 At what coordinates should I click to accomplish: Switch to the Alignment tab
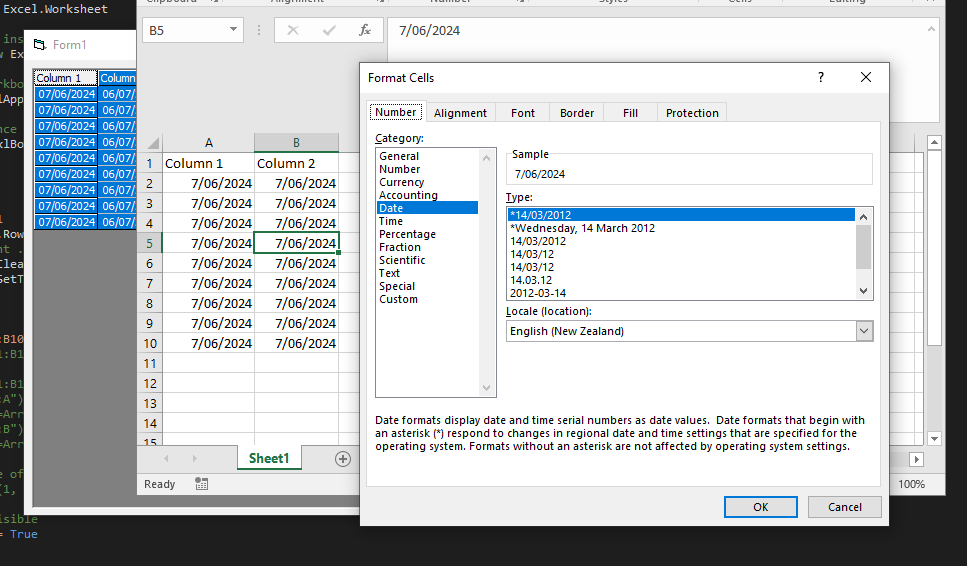(460, 113)
